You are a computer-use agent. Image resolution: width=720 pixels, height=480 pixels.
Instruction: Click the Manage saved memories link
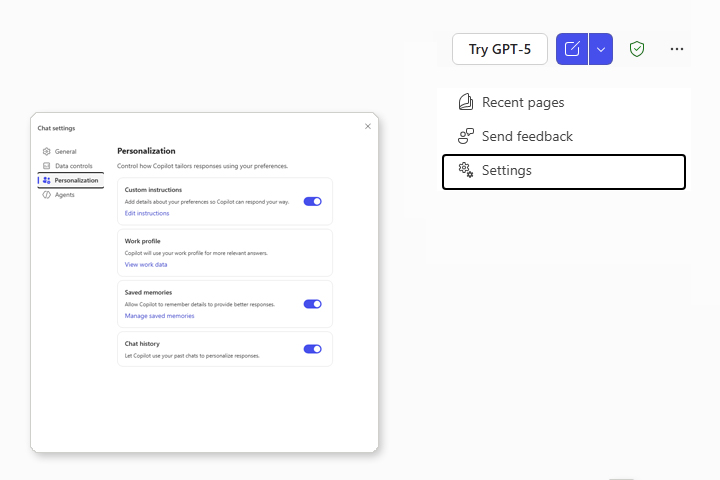pyautogui.click(x=159, y=316)
